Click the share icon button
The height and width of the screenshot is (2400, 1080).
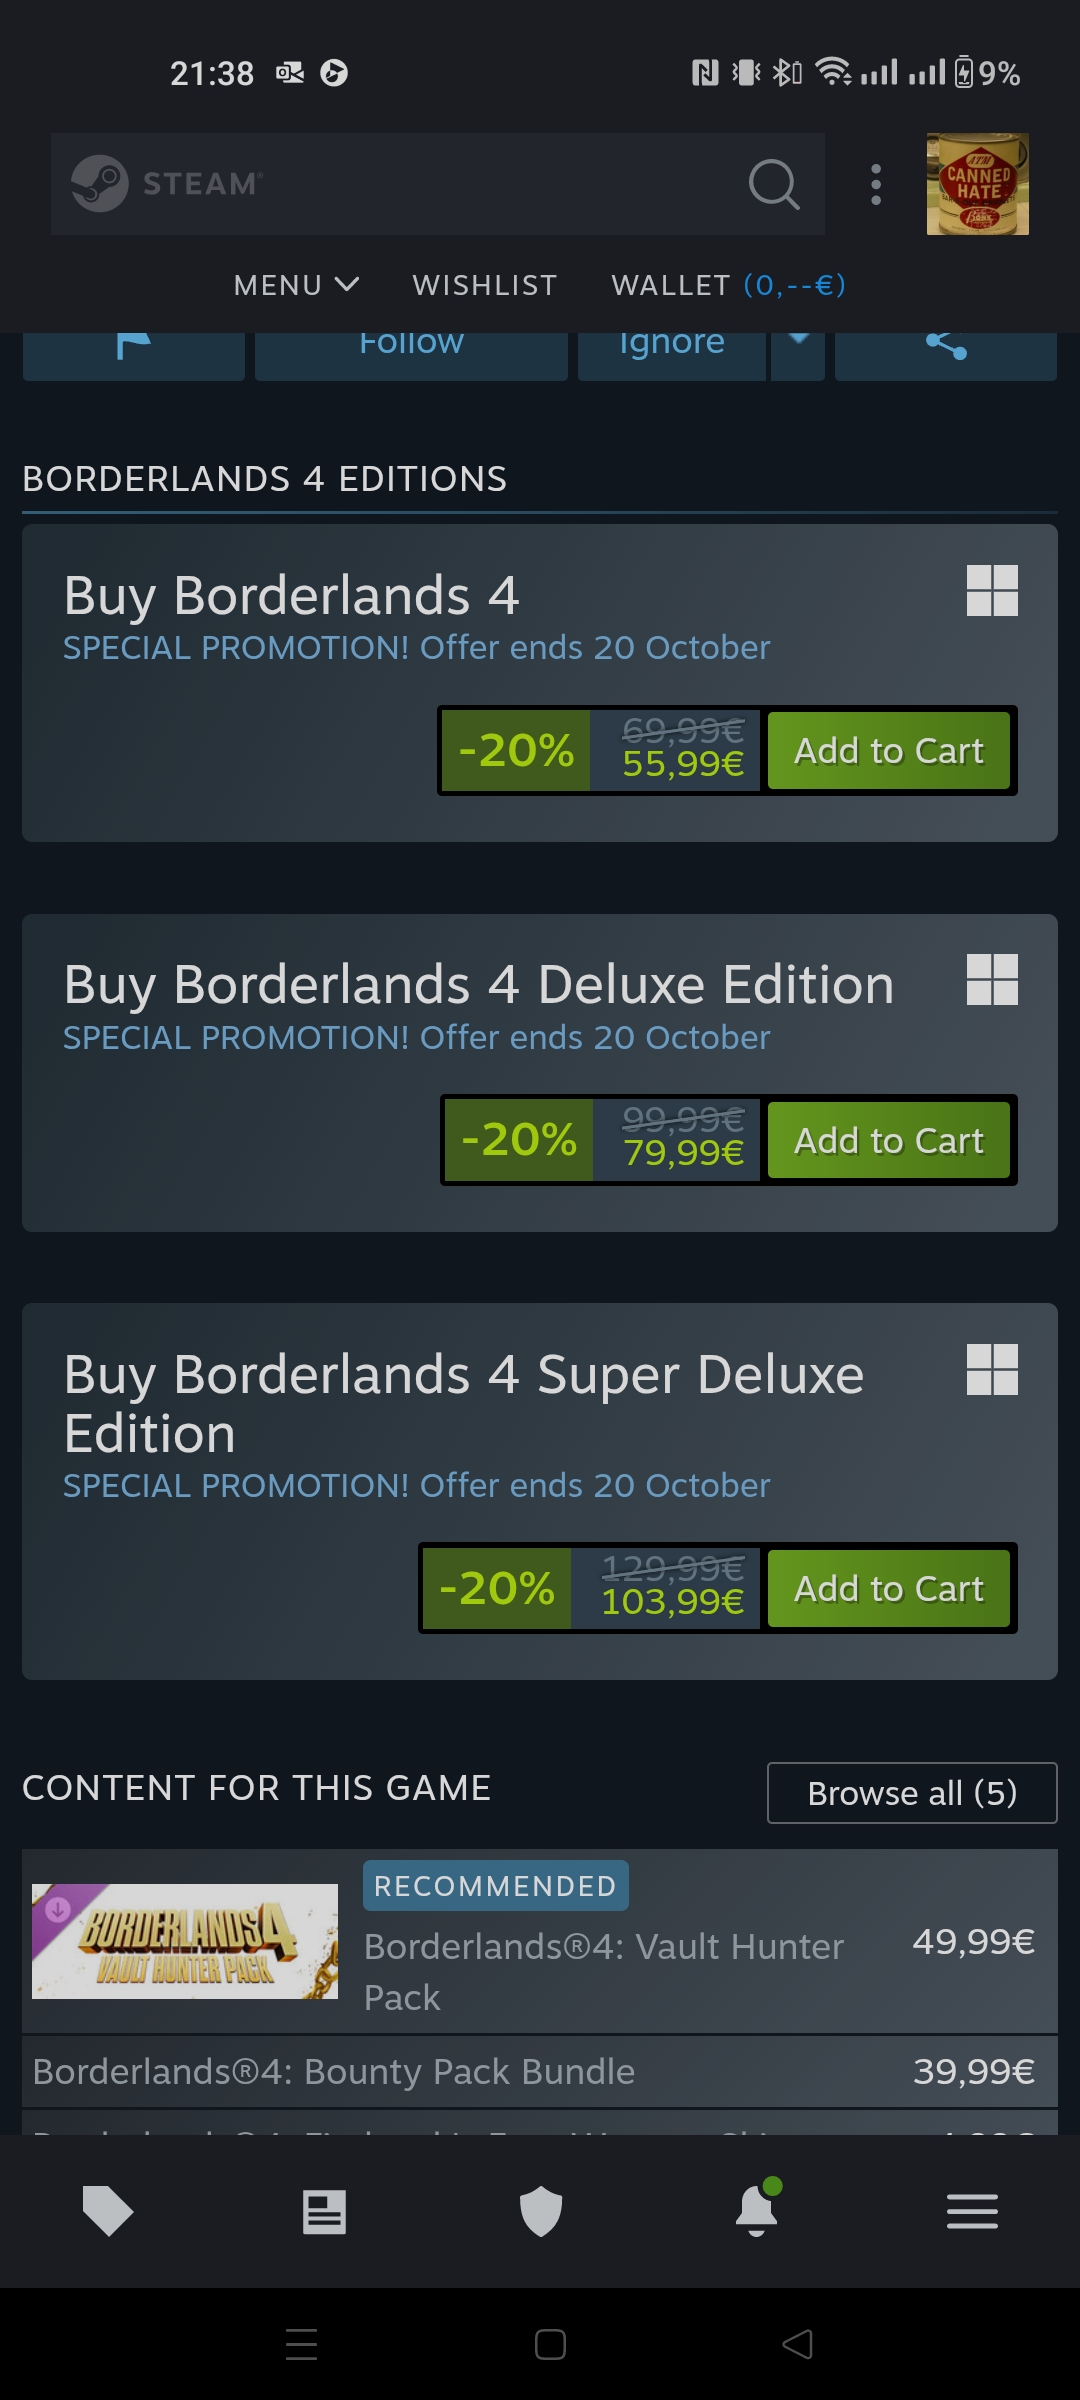point(945,349)
